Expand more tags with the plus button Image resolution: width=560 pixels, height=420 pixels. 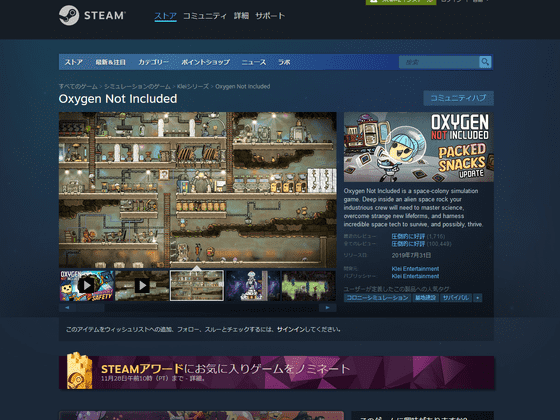[478, 298]
